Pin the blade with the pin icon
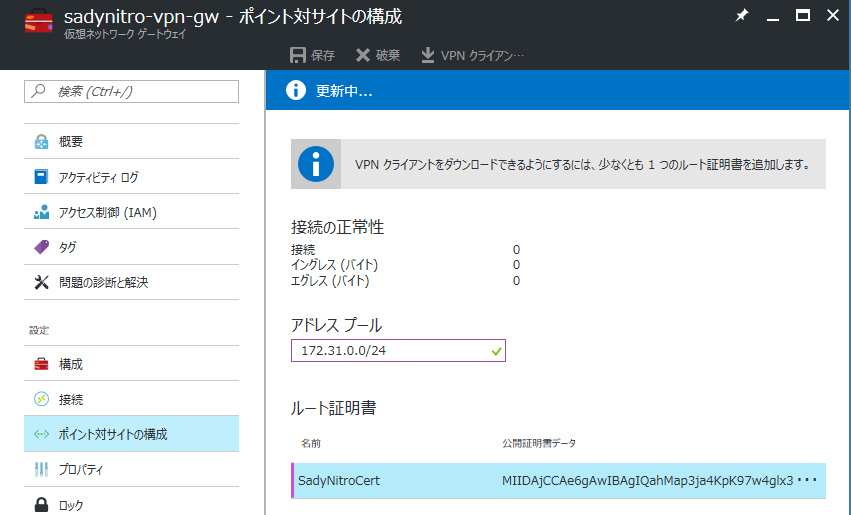Image resolution: width=851 pixels, height=515 pixels. click(x=741, y=16)
